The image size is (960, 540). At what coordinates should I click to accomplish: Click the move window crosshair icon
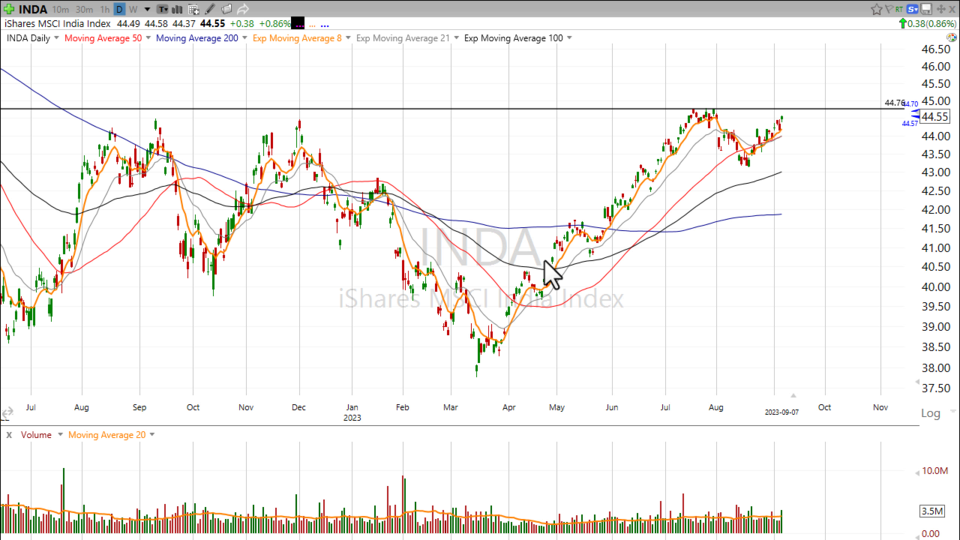click(941, 9)
